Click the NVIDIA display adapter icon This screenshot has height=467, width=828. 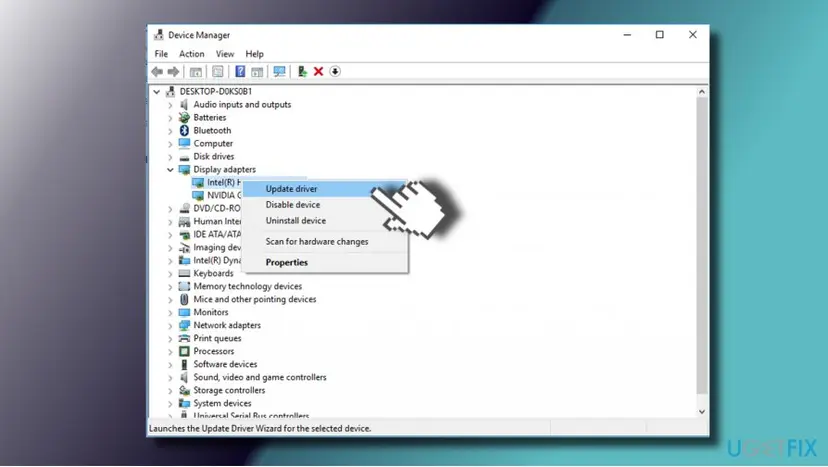point(198,195)
